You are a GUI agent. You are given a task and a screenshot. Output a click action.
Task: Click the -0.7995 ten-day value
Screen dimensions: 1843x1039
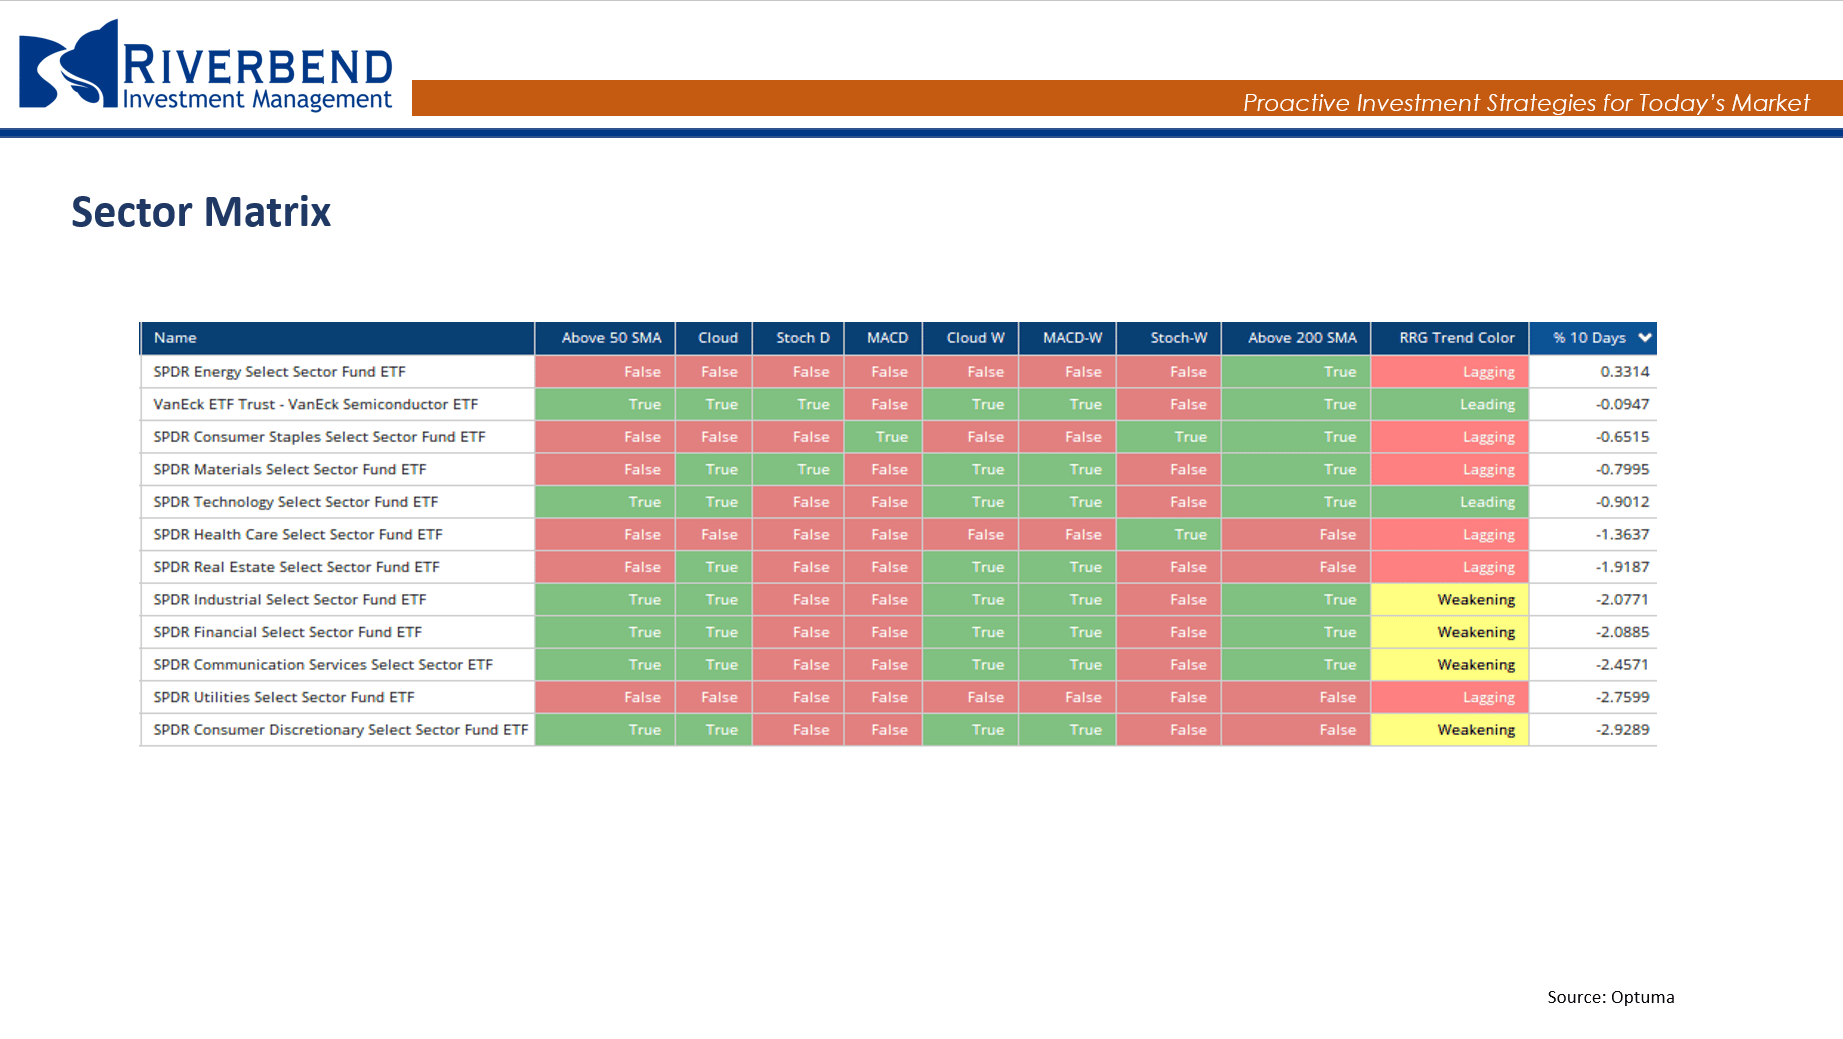pyautogui.click(x=1593, y=469)
